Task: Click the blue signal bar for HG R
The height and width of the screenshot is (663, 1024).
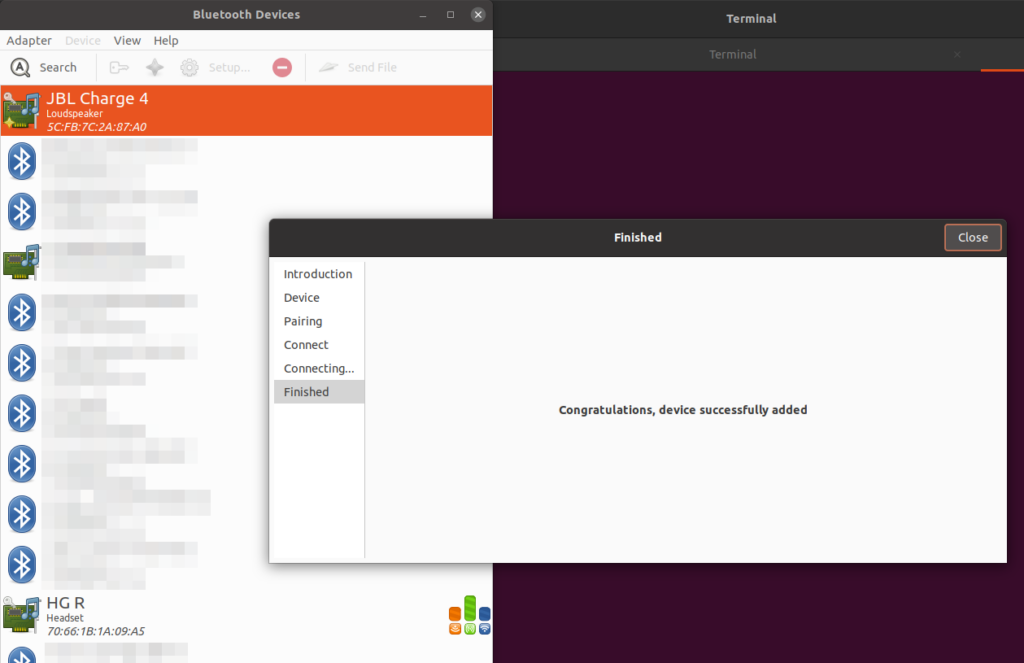Action: click(485, 614)
